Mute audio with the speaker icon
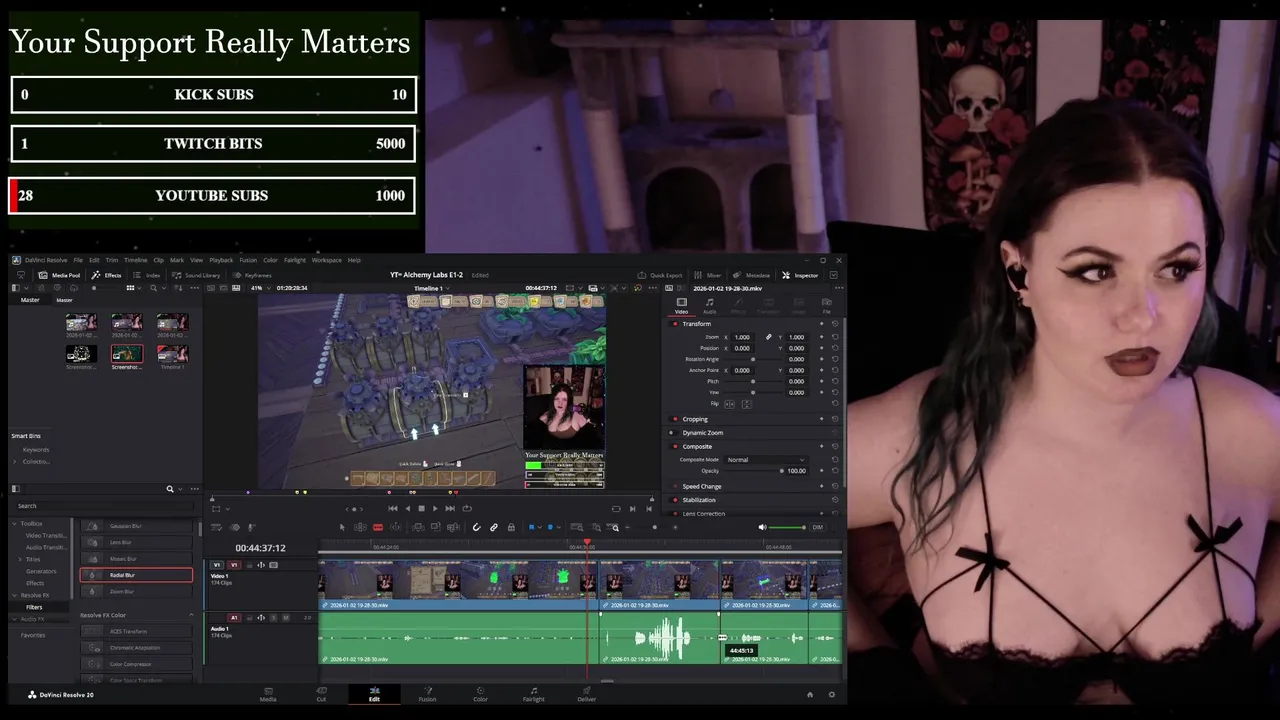The width and height of the screenshot is (1280, 720). (x=762, y=527)
